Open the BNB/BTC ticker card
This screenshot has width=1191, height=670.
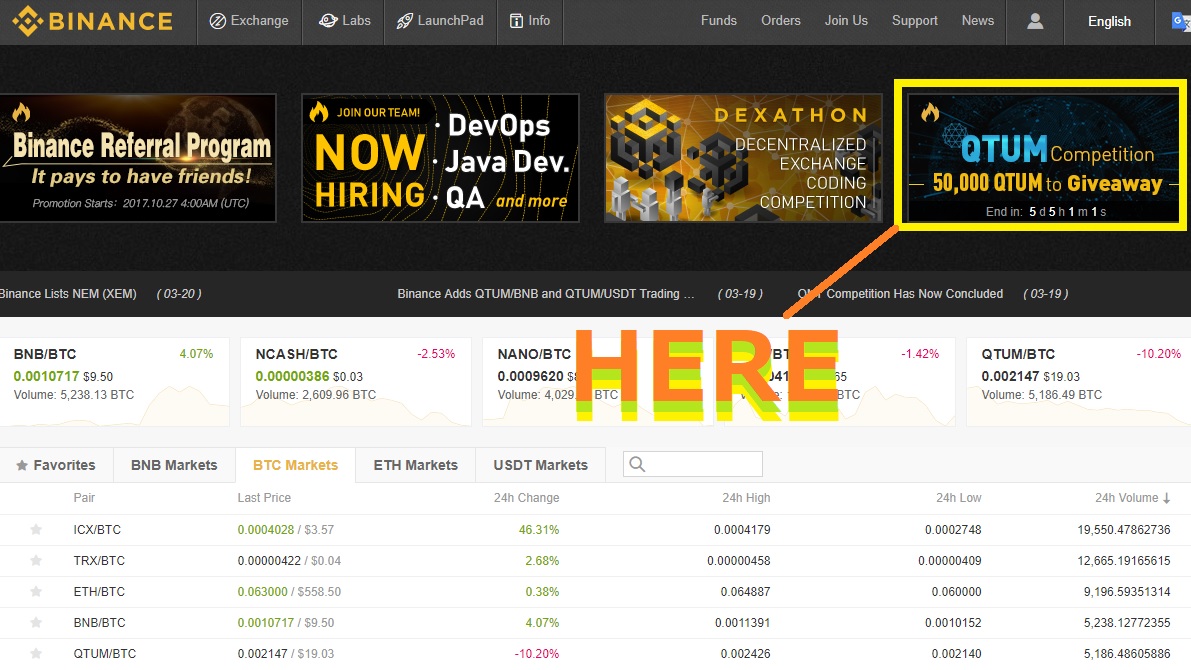click(114, 382)
